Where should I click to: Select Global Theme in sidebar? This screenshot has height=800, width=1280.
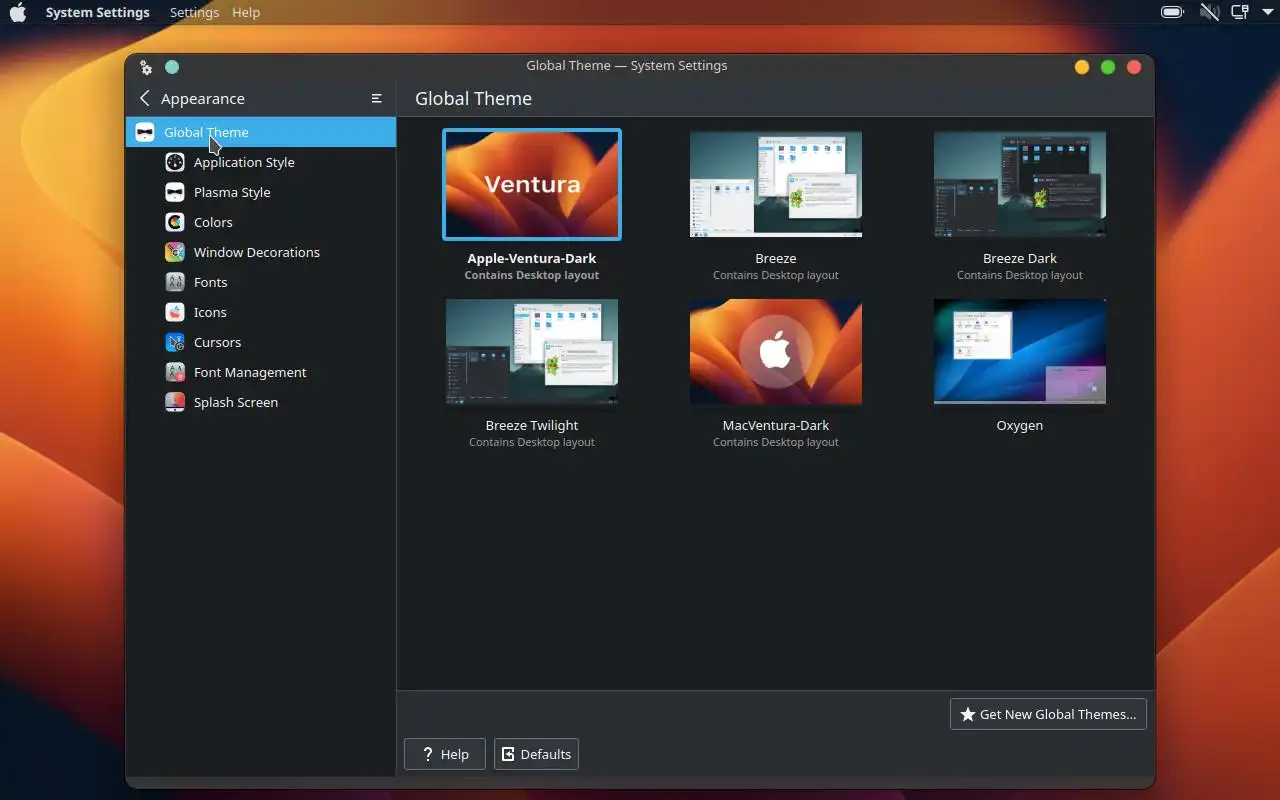coord(261,132)
